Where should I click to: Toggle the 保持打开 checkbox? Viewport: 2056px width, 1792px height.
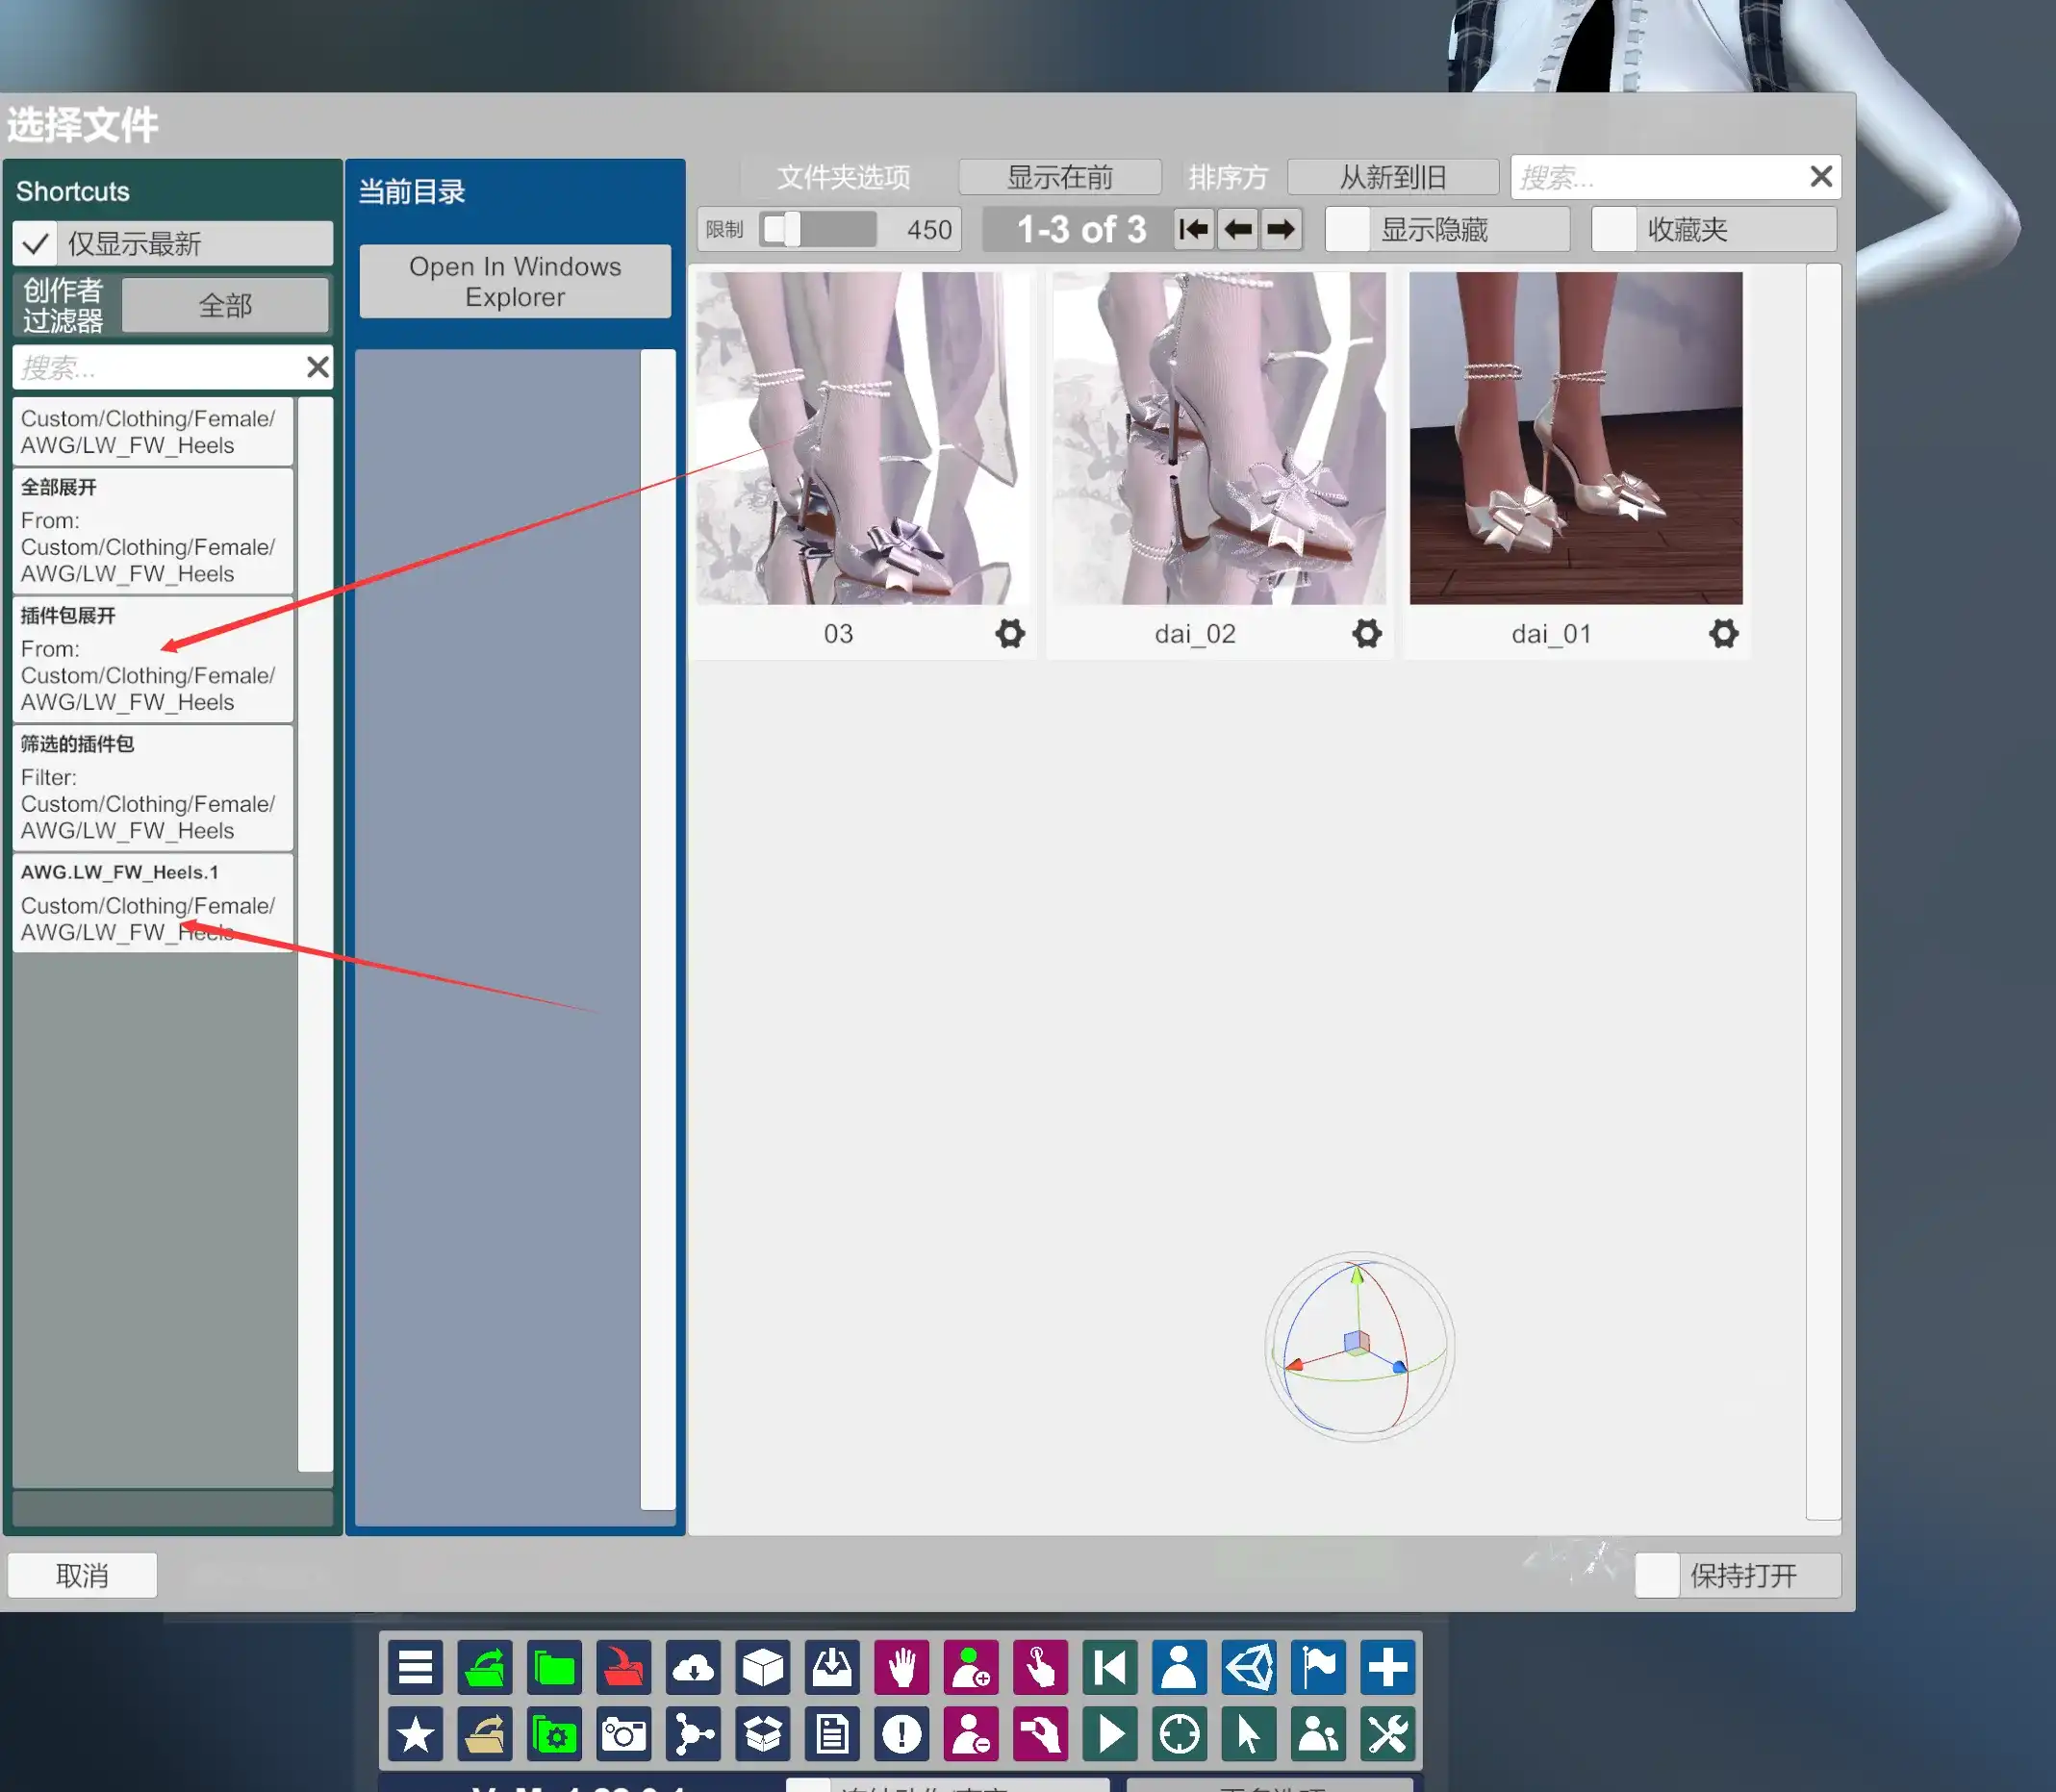click(1656, 1576)
